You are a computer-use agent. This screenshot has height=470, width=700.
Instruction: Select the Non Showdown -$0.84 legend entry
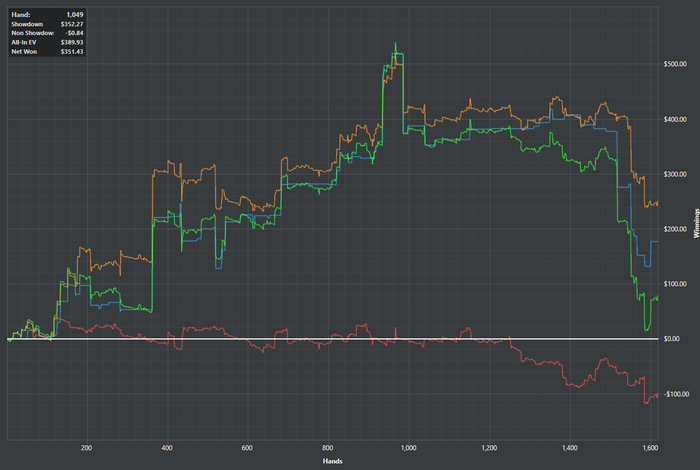click(47, 33)
